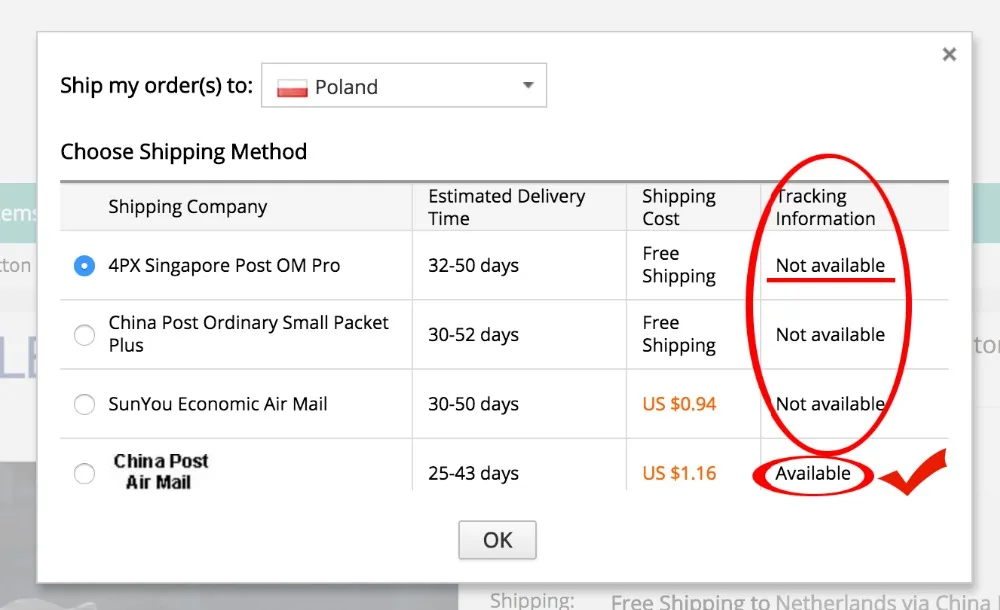1000x610 pixels.
Task: Click the 'US $1.16' shipping cost
Action: (679, 473)
